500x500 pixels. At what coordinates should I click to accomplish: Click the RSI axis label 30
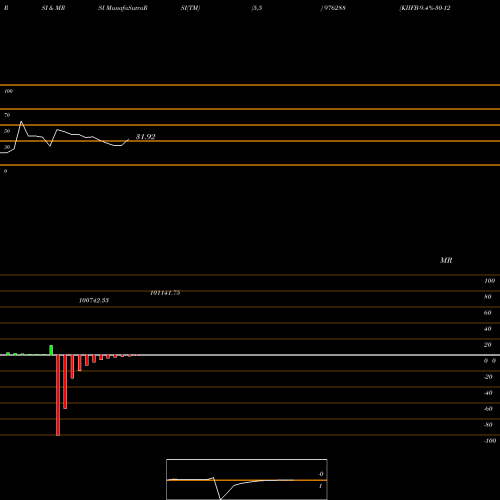pos(7,147)
